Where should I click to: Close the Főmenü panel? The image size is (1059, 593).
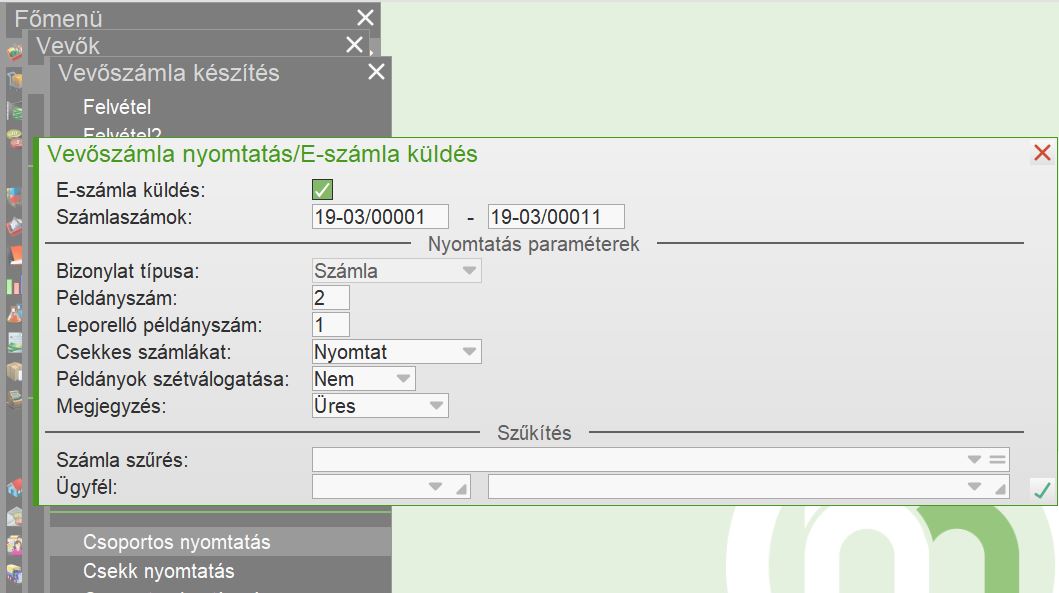(365, 18)
